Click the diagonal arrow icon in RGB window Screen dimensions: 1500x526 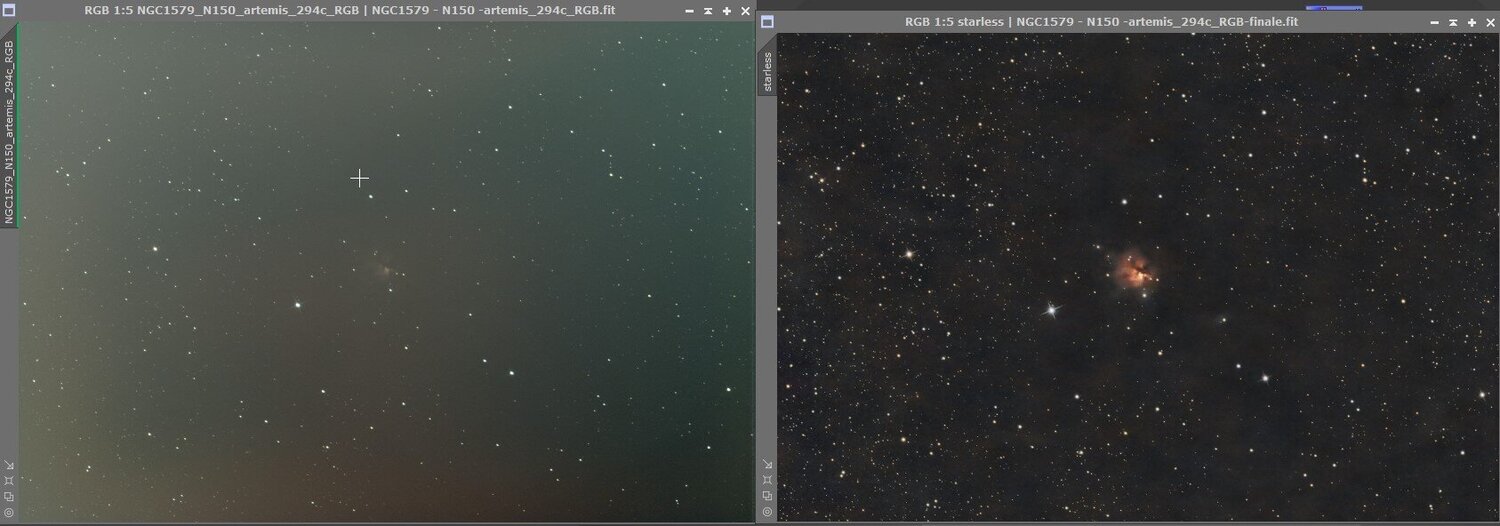click(9, 464)
